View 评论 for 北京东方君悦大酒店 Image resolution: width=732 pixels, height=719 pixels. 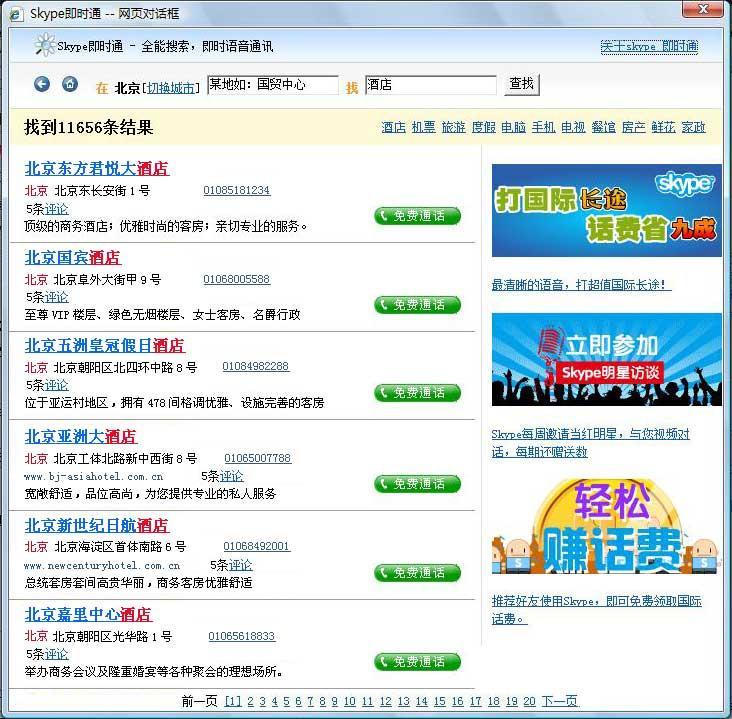tap(56, 209)
